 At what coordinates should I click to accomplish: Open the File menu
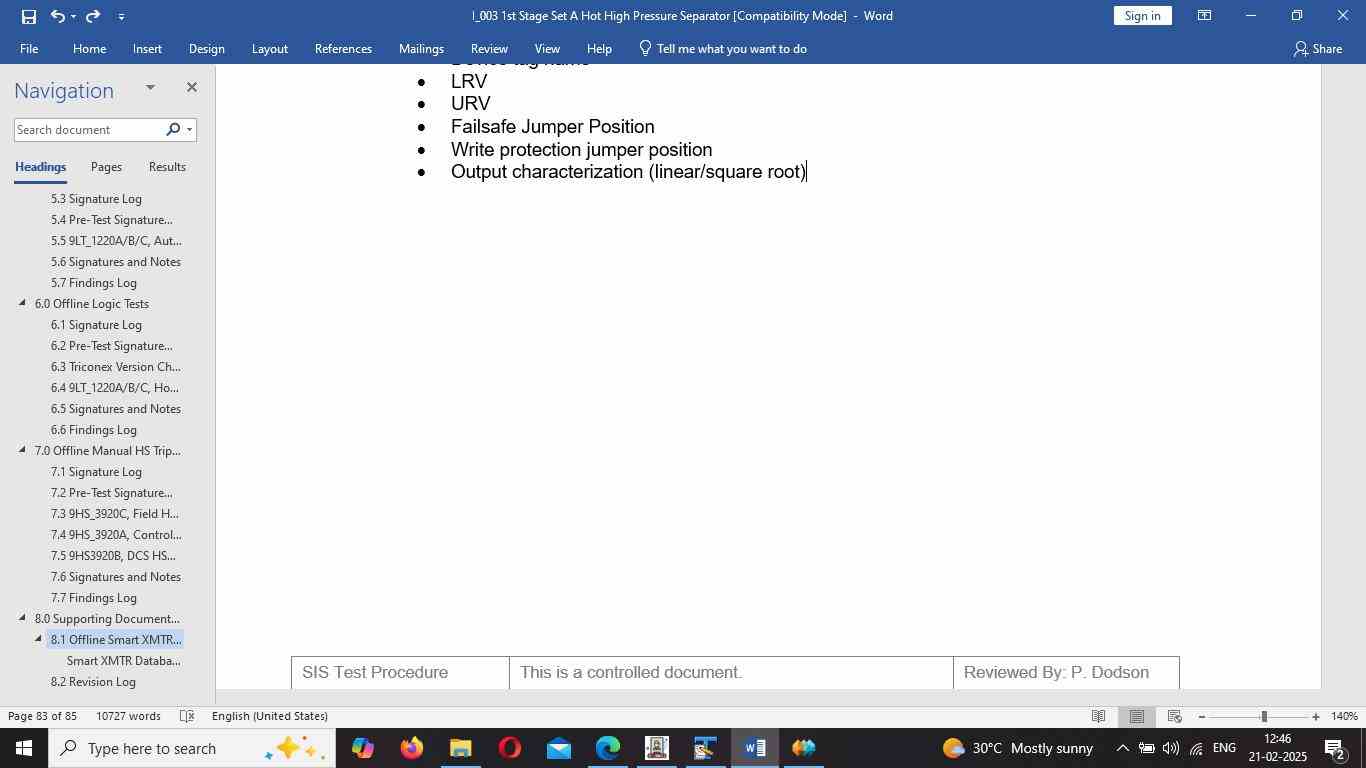click(x=29, y=48)
